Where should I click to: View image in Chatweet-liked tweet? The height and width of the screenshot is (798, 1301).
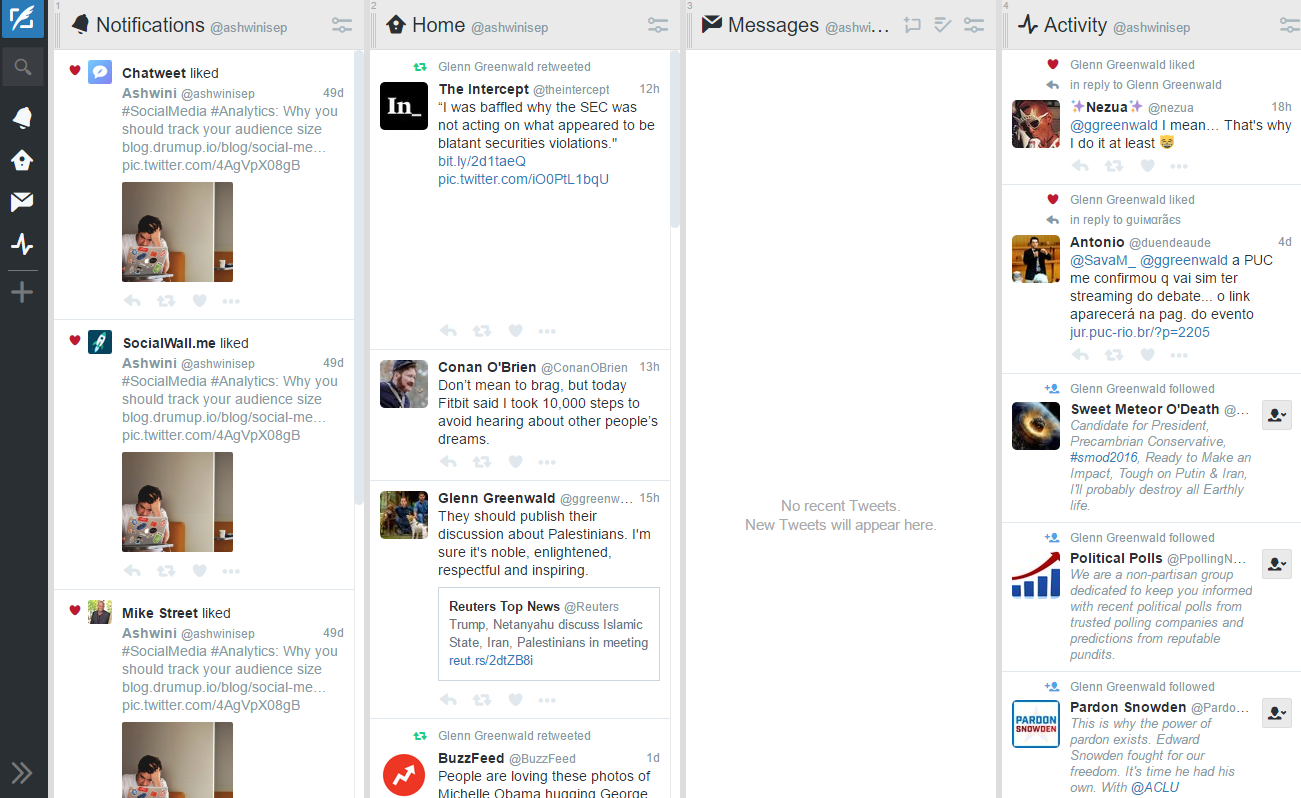click(177, 232)
